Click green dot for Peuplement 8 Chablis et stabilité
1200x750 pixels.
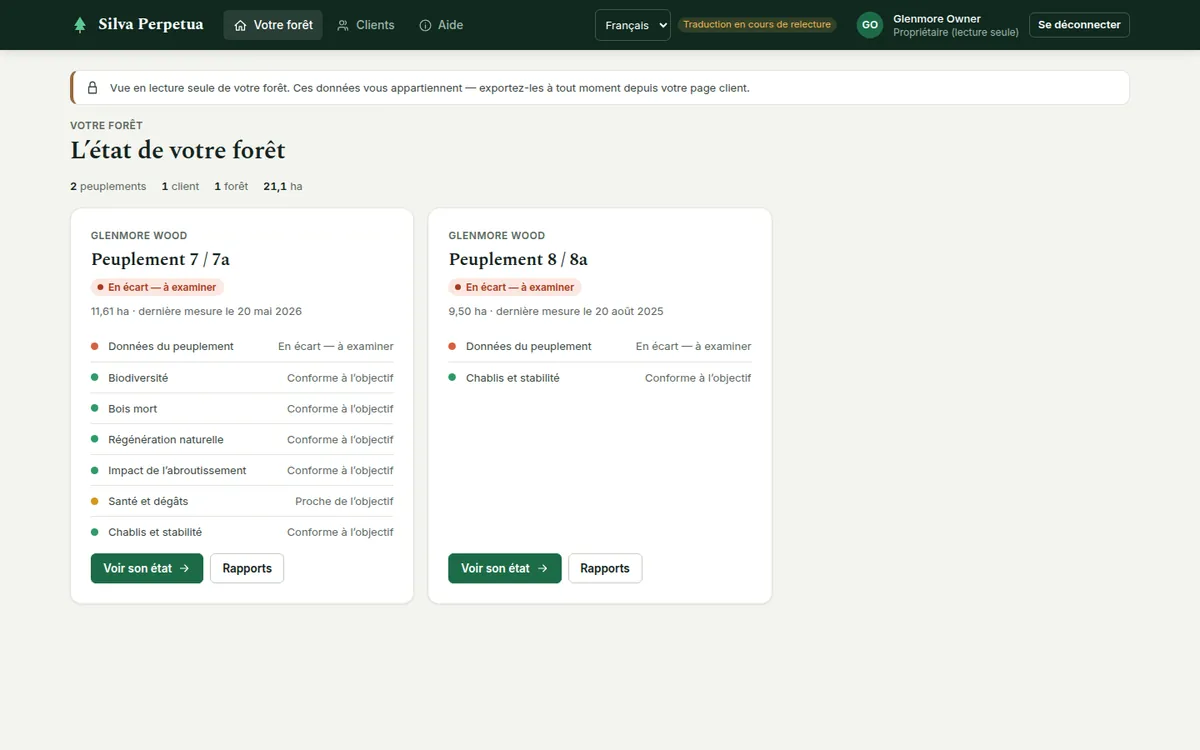pyautogui.click(x=452, y=377)
